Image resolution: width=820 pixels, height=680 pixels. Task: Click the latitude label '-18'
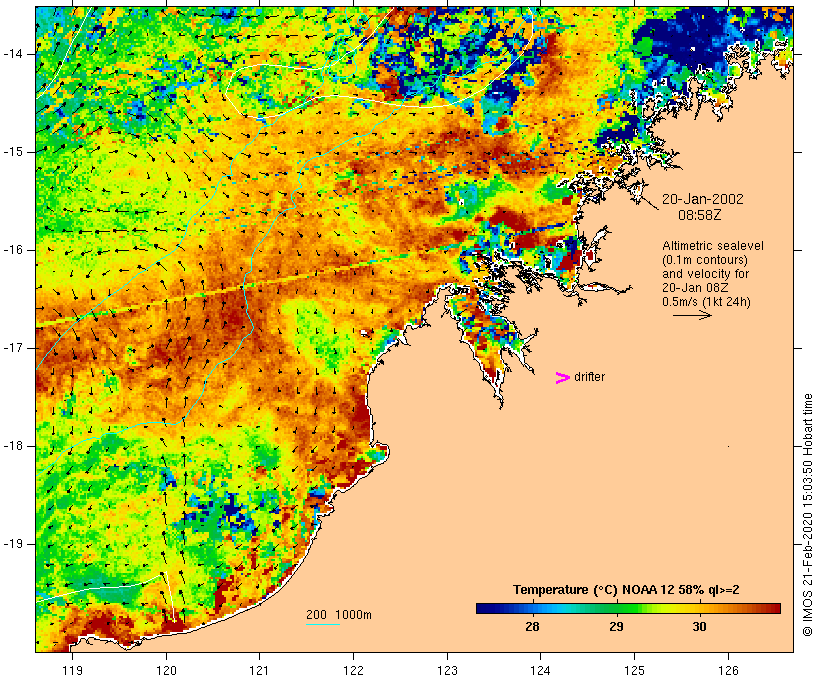[x=13, y=446]
